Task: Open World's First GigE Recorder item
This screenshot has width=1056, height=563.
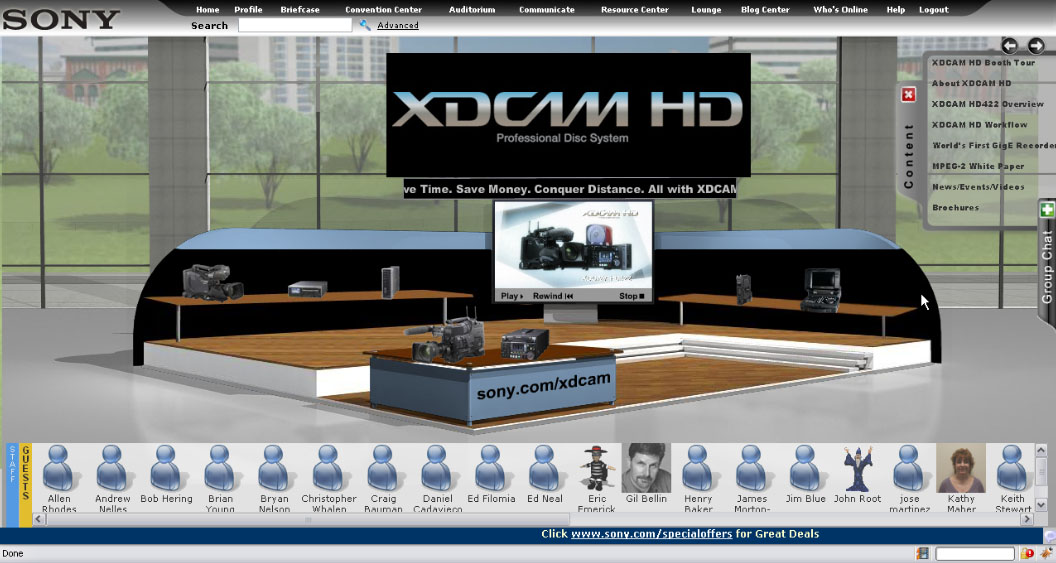Action: pos(993,145)
